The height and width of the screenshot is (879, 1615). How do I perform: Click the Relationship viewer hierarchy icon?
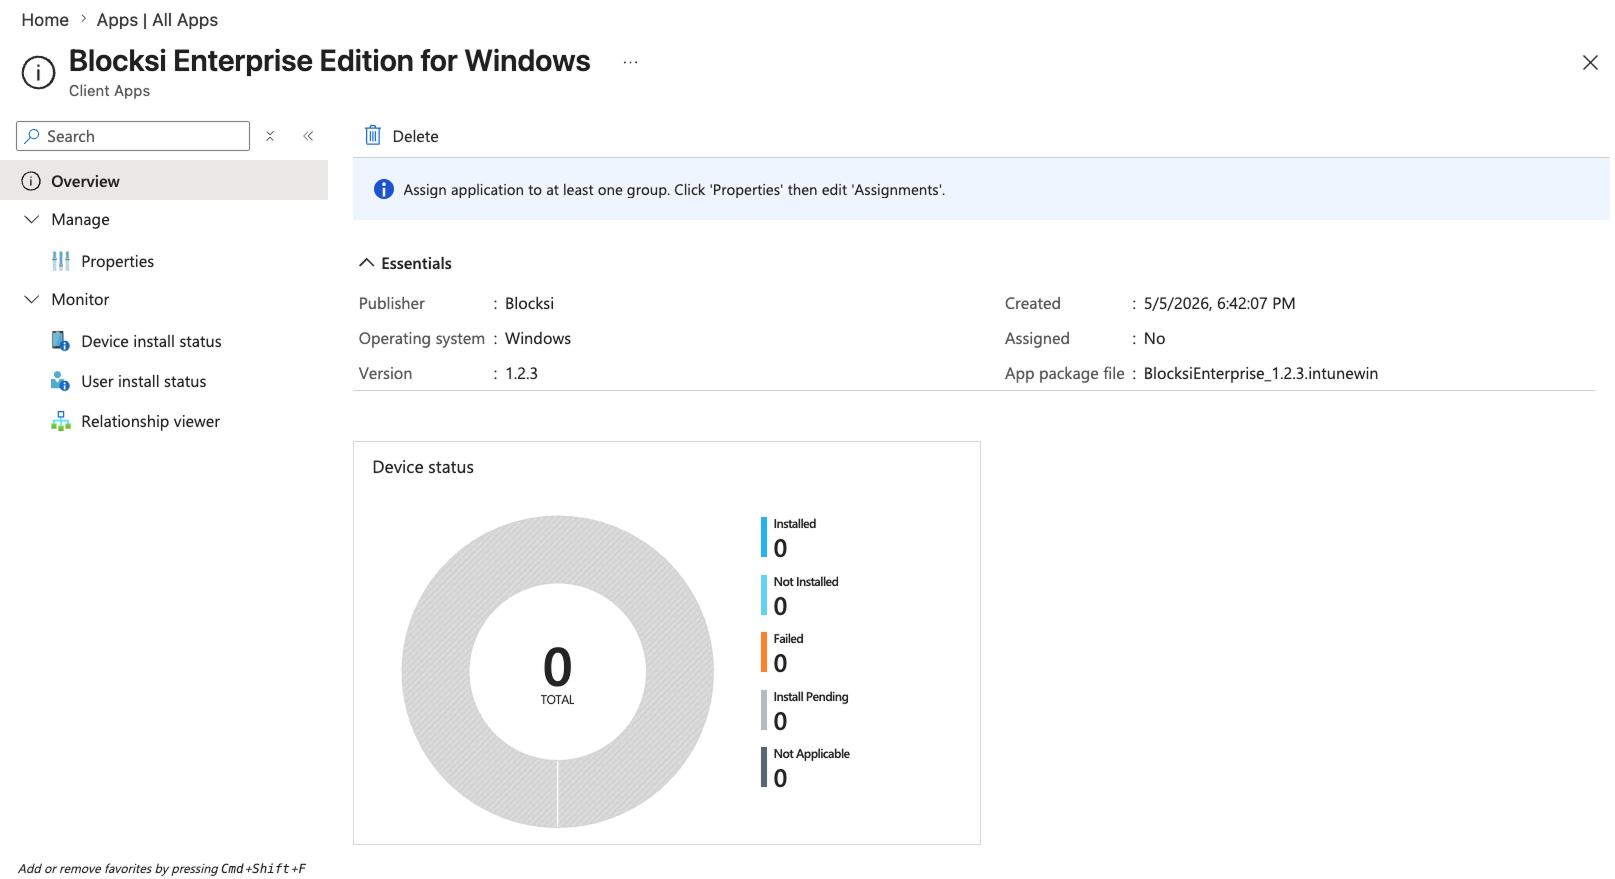(61, 421)
